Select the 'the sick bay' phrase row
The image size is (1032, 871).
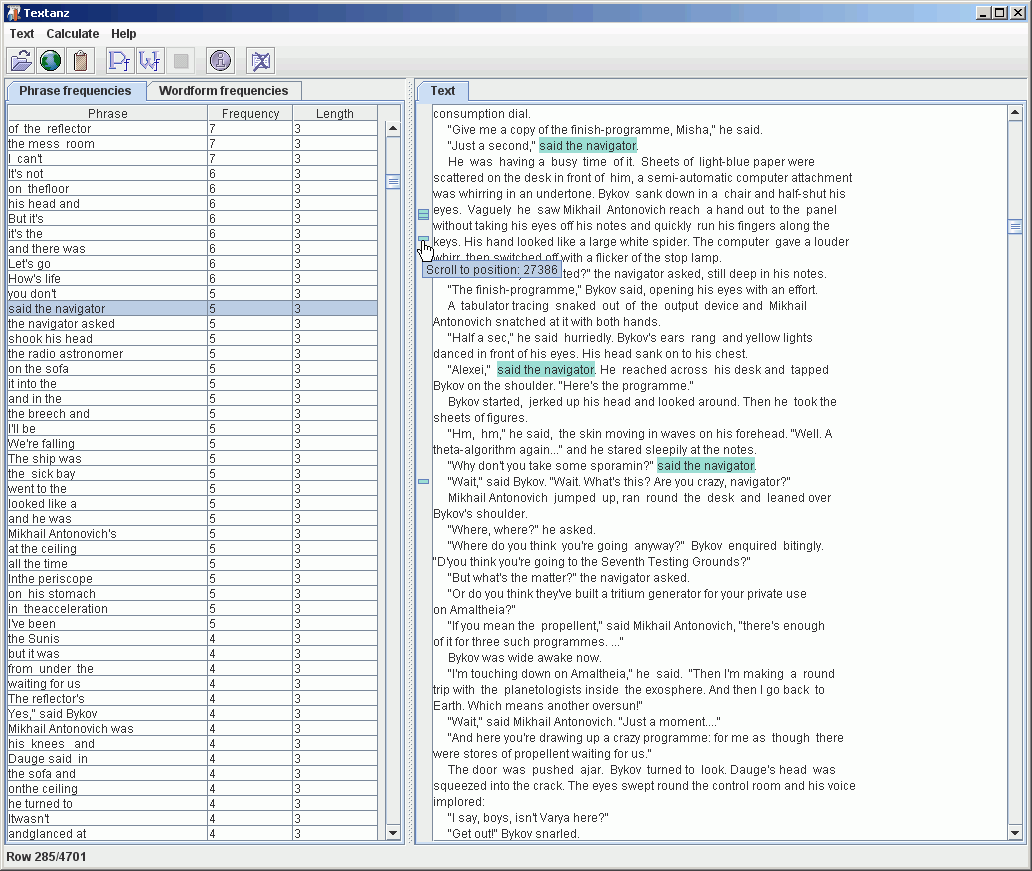tap(192, 473)
